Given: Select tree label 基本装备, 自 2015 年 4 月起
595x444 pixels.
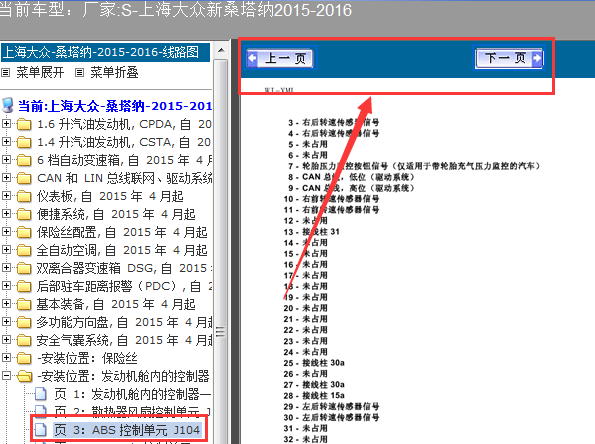Looking at the screenshot, I should pyautogui.click(x=116, y=304).
